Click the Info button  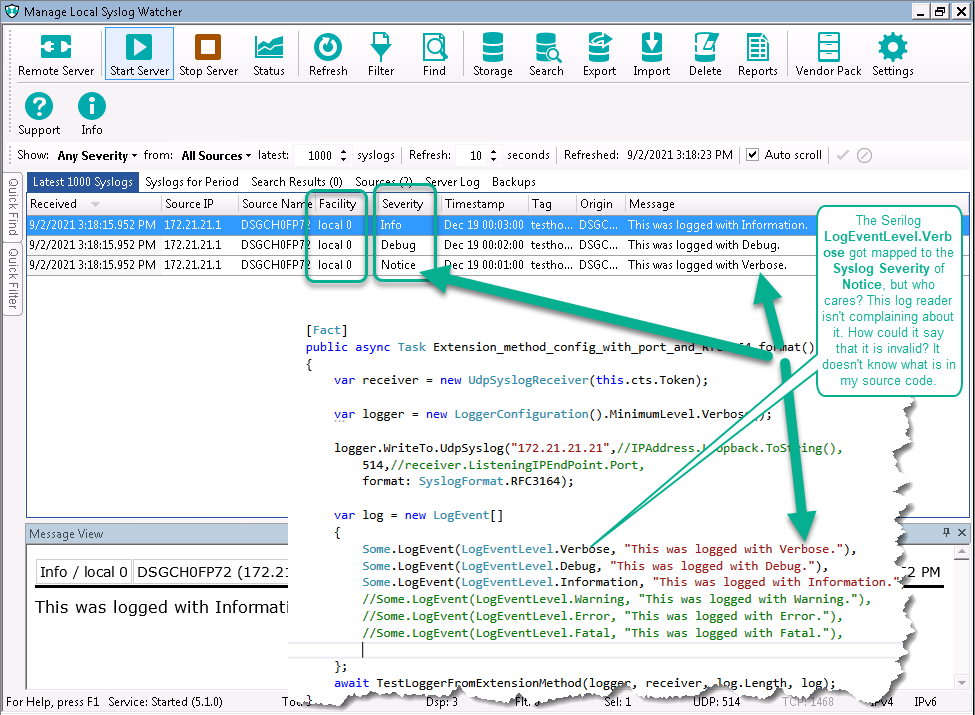[91, 112]
